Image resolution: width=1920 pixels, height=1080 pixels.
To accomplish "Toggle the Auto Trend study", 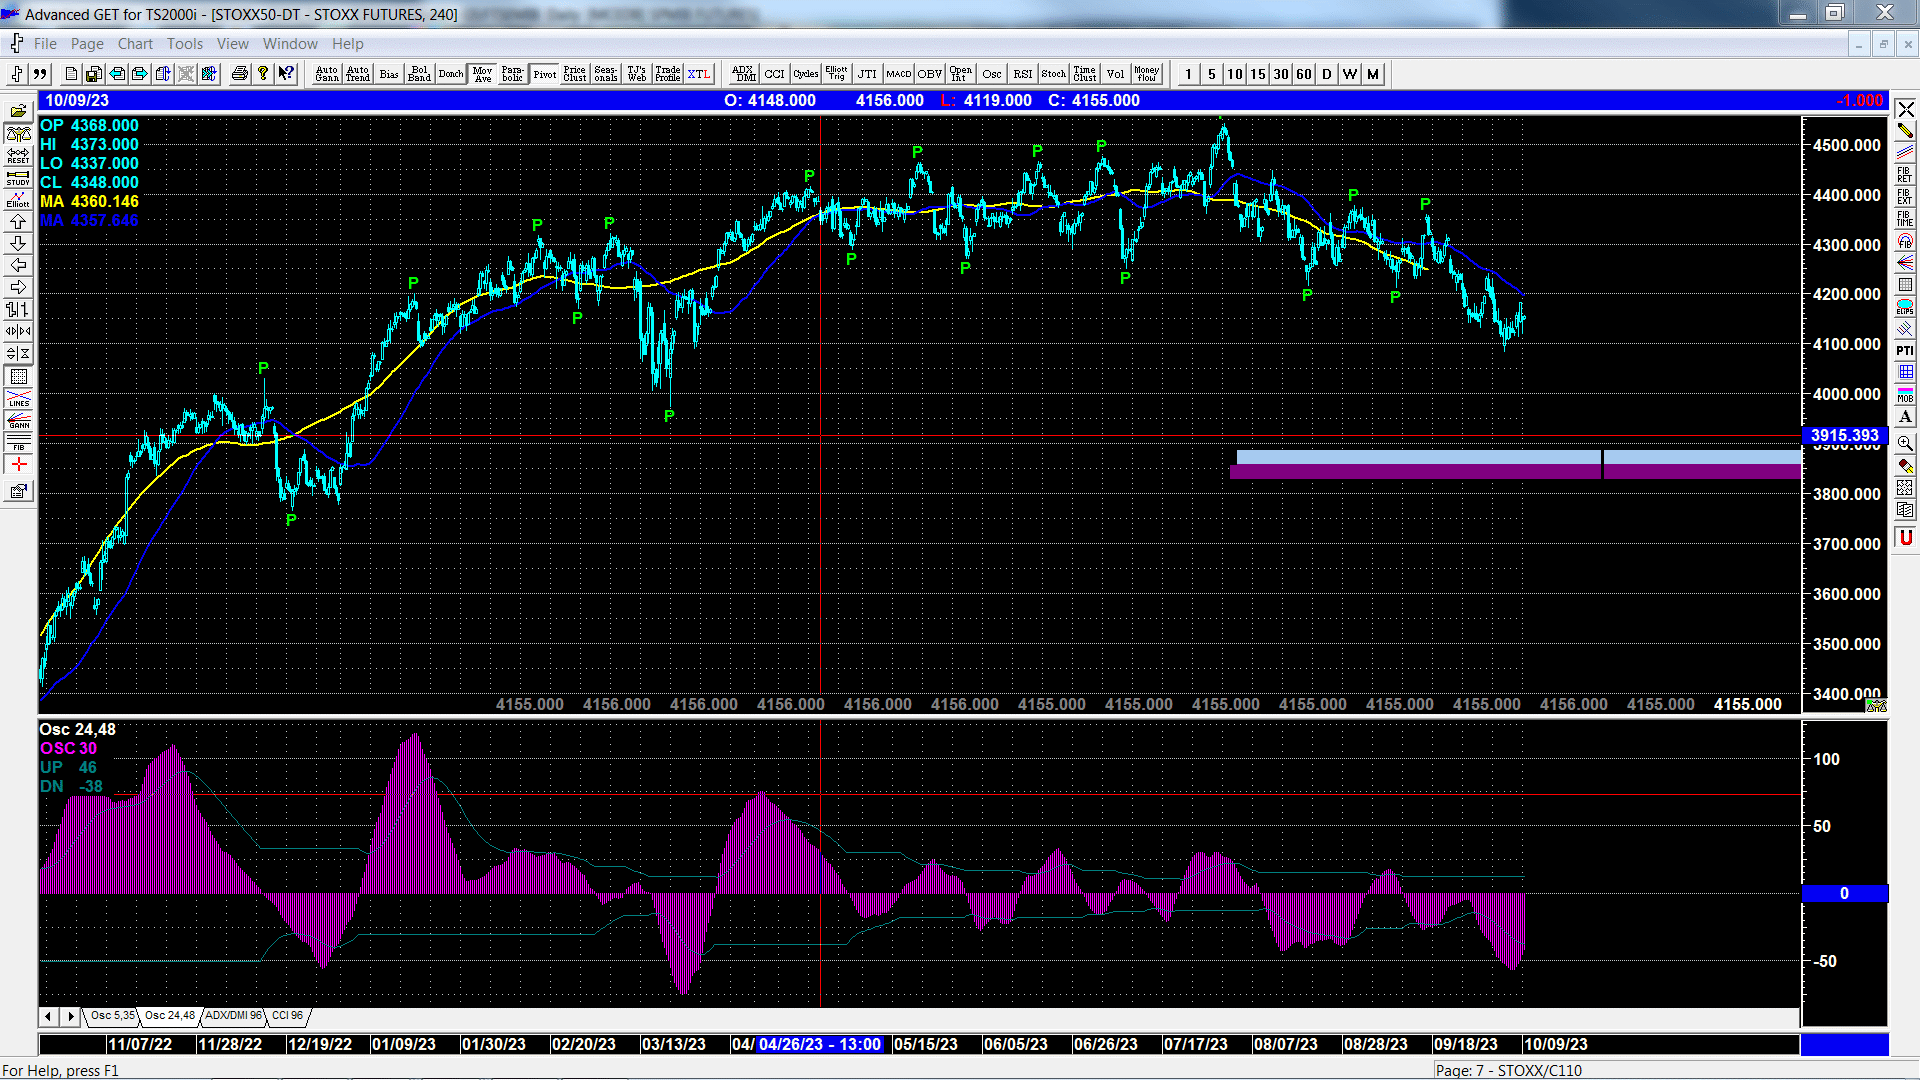I will [x=358, y=74].
